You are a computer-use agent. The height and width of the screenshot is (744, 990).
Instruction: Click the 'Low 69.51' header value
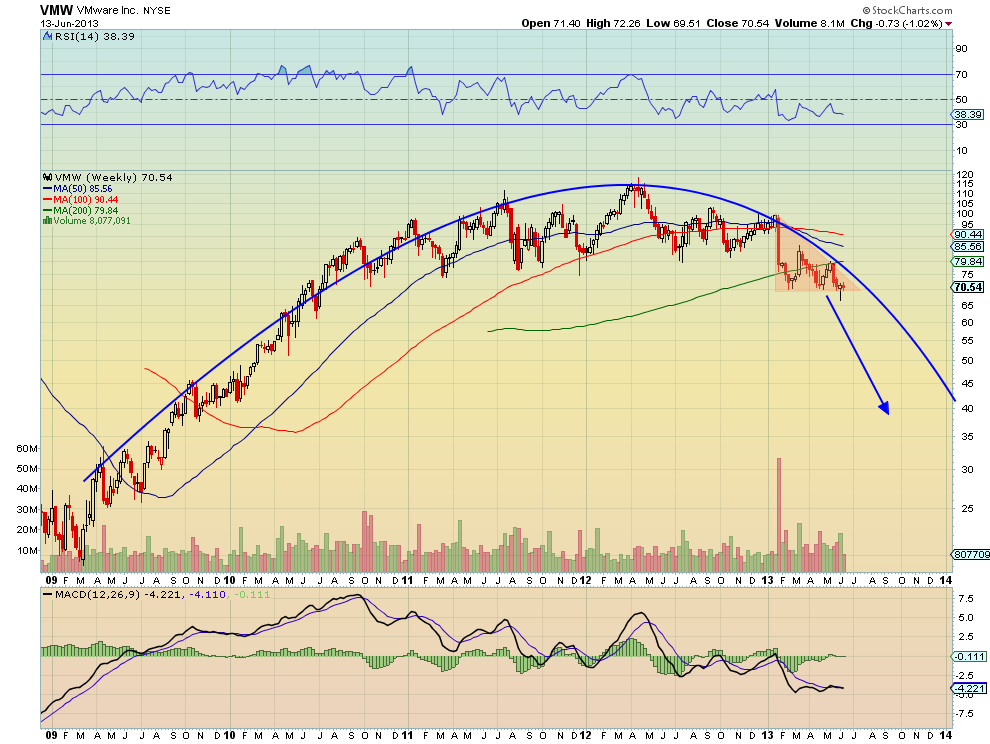(673, 23)
